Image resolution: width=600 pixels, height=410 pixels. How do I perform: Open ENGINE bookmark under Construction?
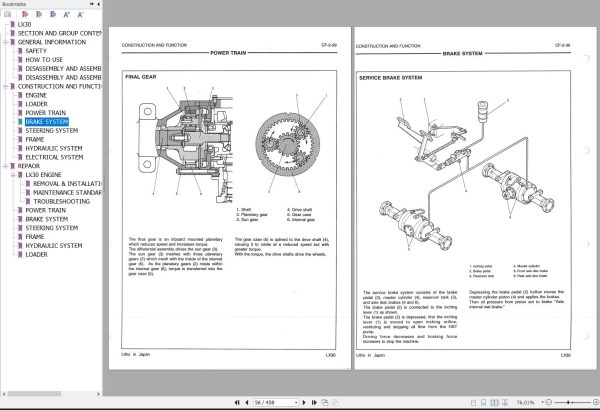[36, 95]
